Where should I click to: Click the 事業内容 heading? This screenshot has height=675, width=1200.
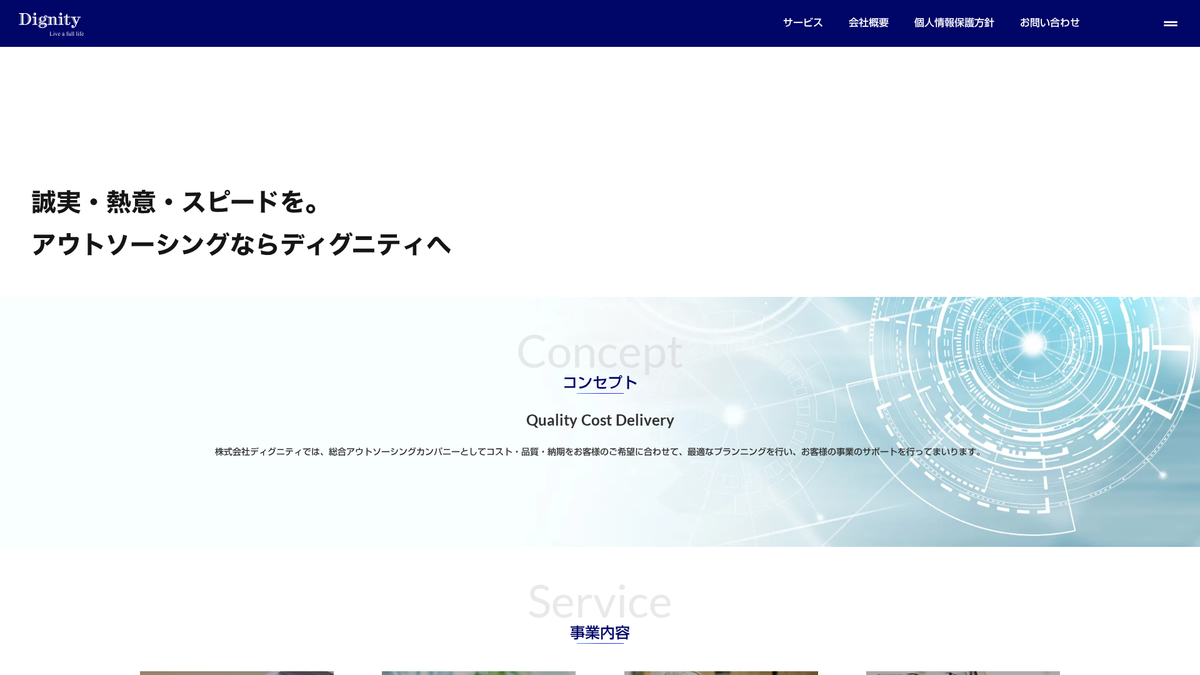click(x=600, y=633)
